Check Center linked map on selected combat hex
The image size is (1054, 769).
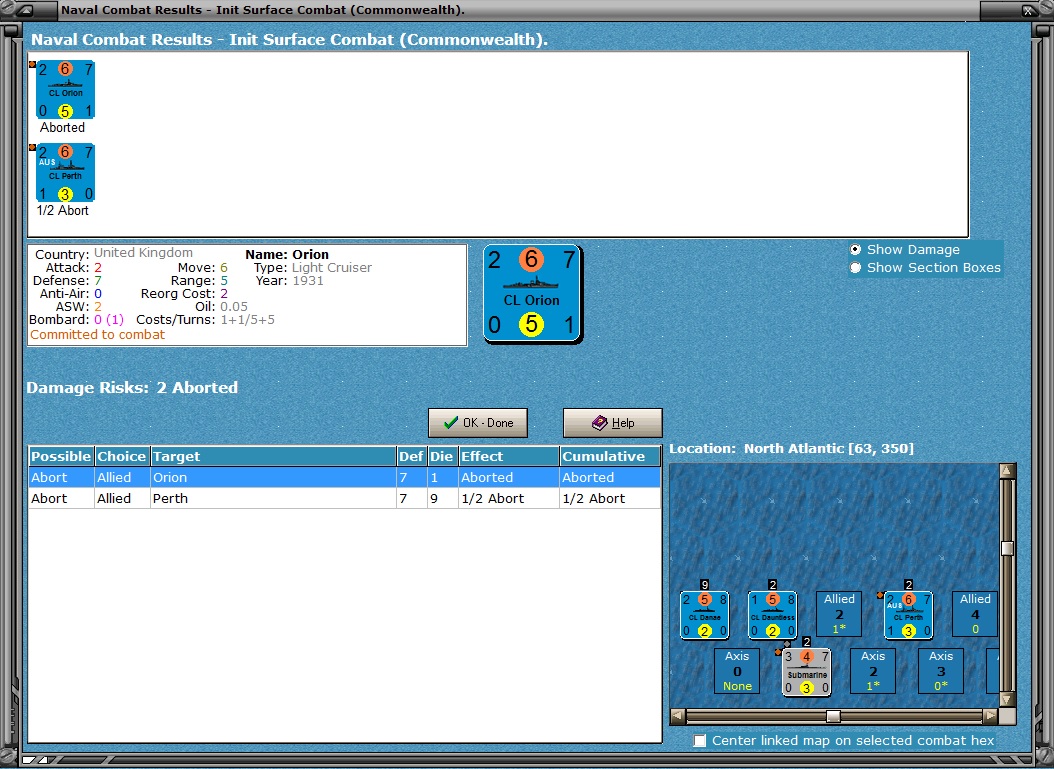844,740
